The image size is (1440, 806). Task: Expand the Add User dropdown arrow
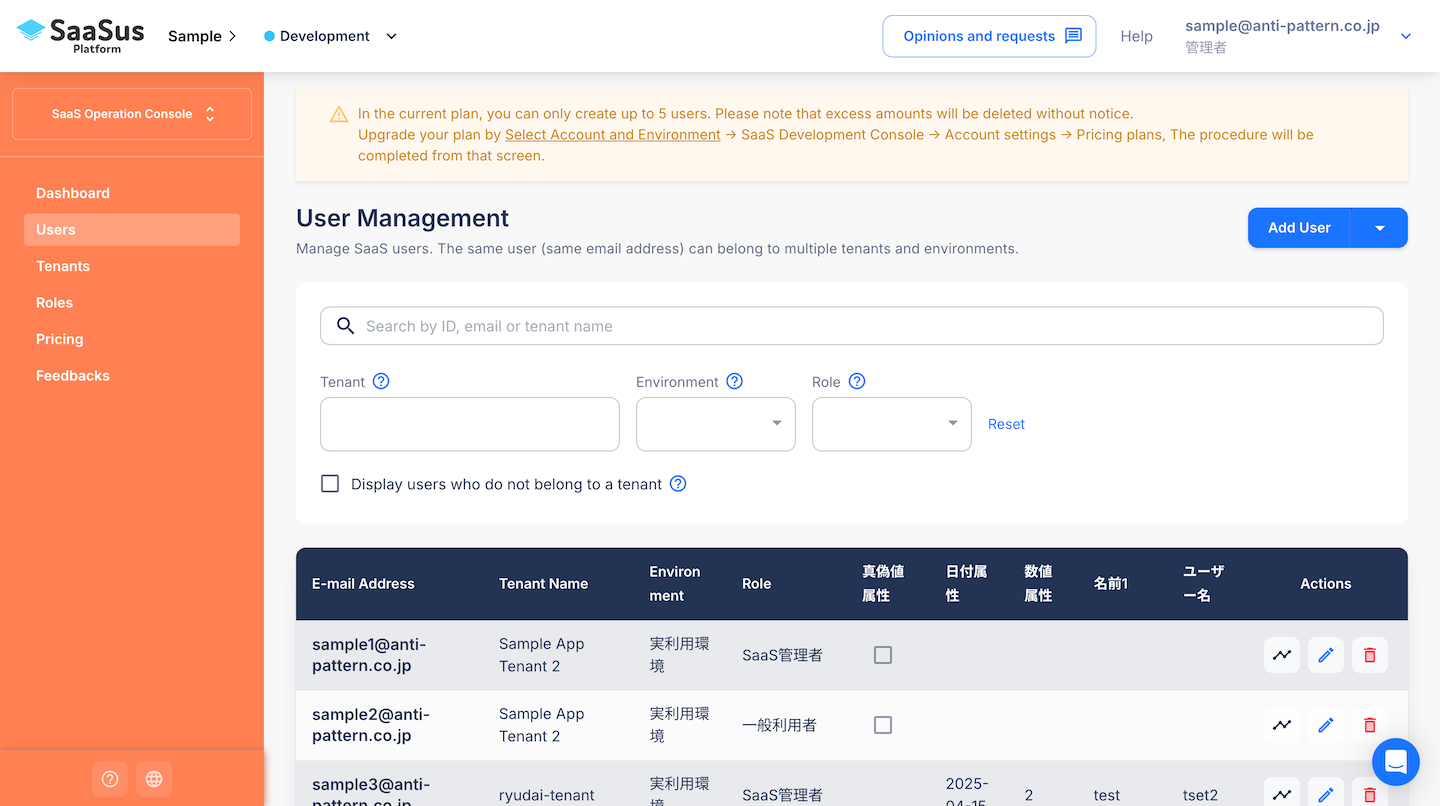(1380, 228)
